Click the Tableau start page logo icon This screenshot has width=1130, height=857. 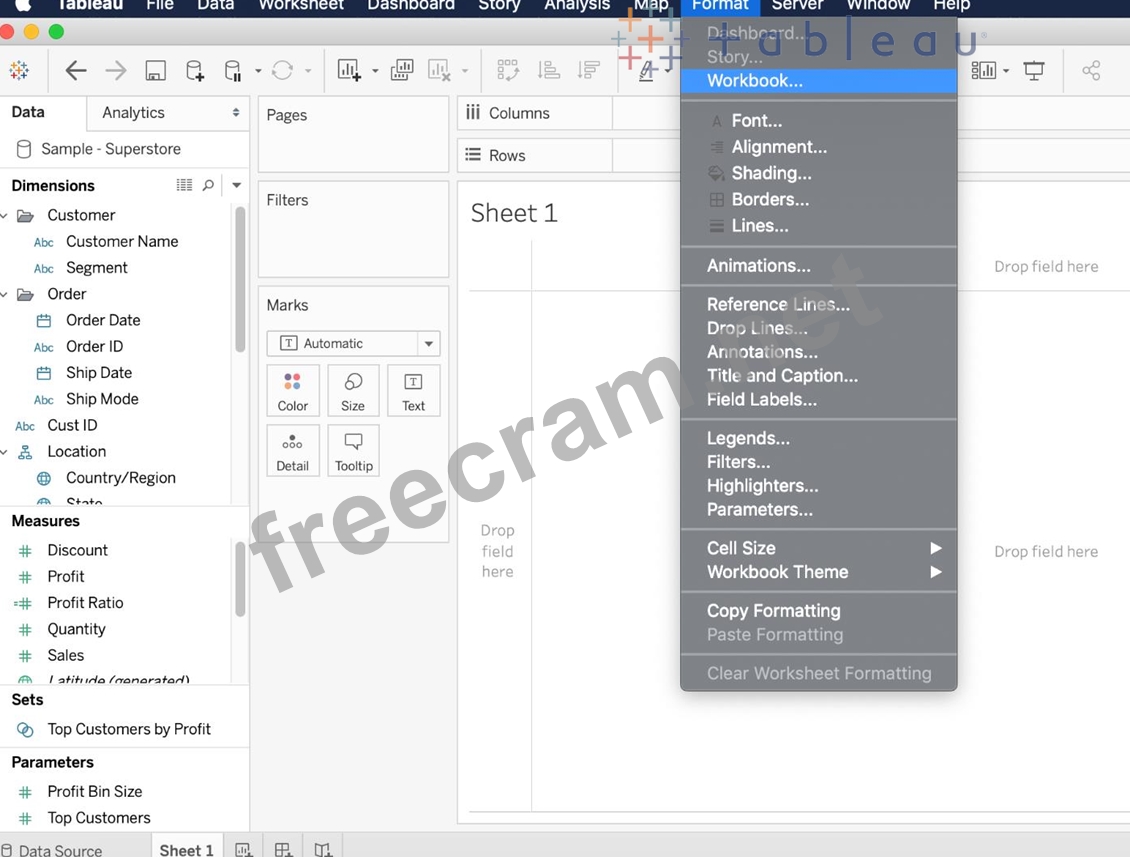coord(19,70)
